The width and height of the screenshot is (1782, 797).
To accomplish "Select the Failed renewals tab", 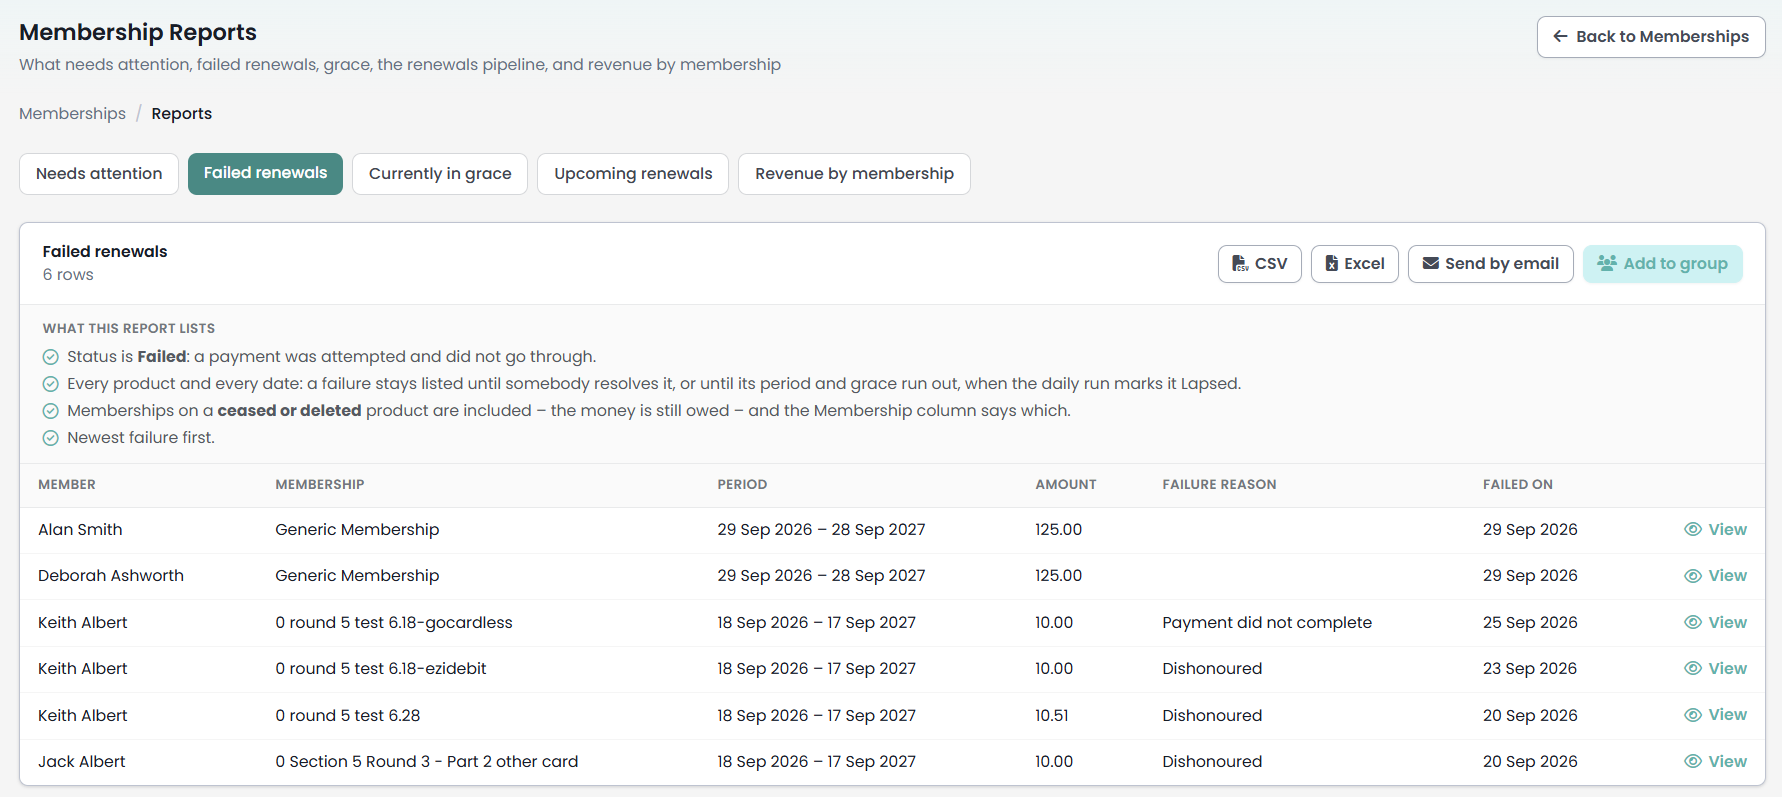I will tap(265, 174).
